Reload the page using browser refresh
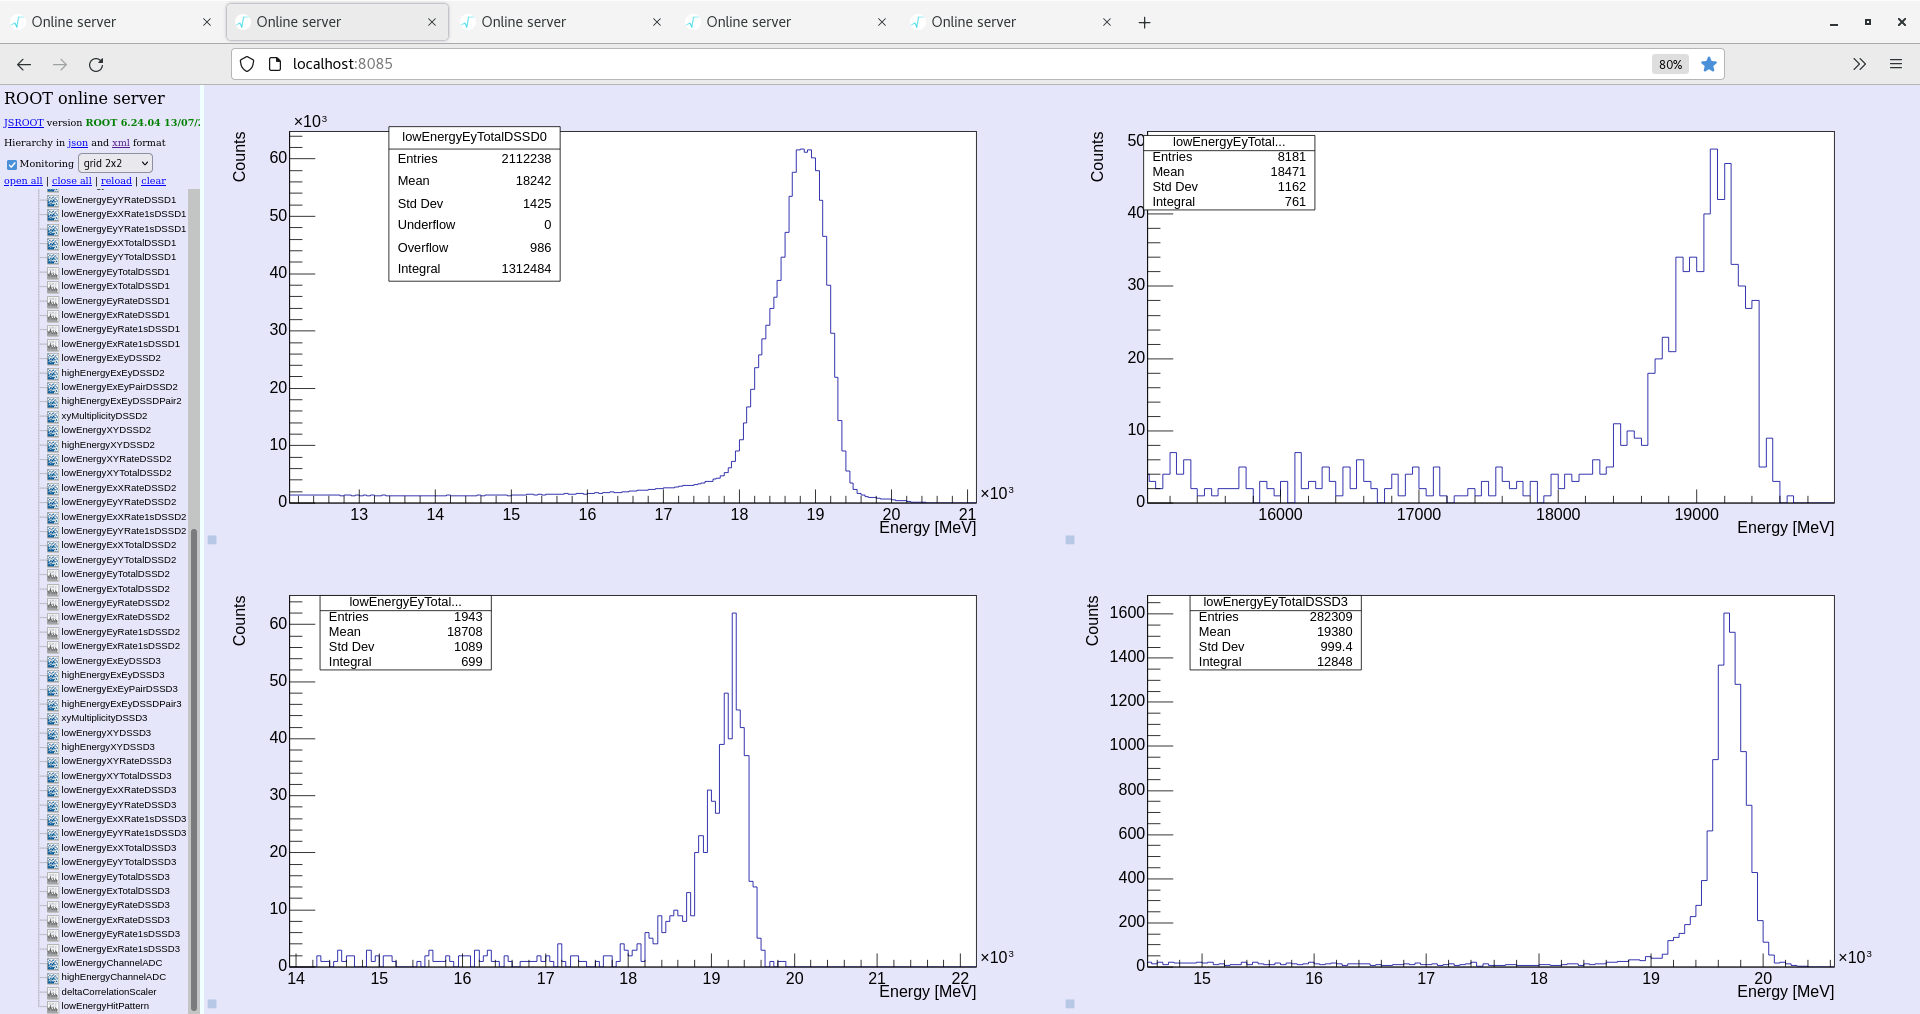The width and height of the screenshot is (1920, 1014). [x=96, y=64]
